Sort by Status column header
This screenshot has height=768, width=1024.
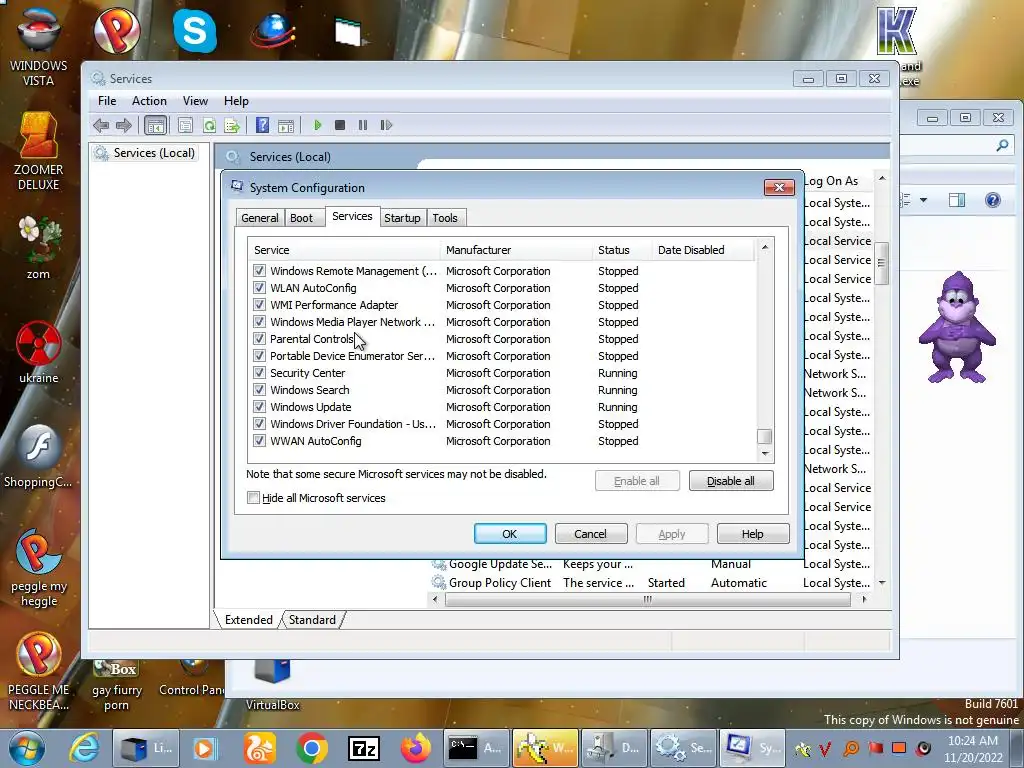[622, 249]
